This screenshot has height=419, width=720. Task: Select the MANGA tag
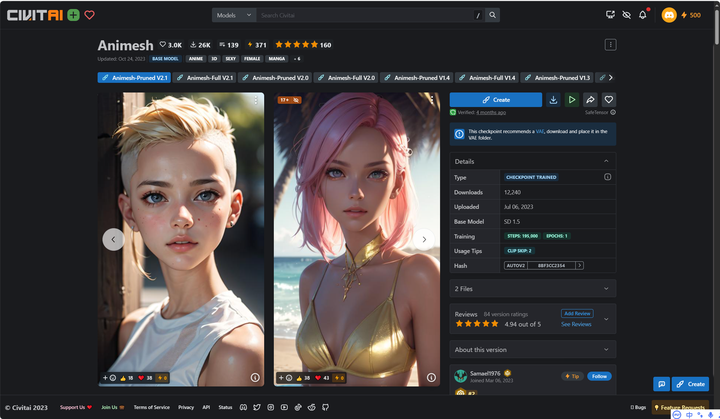[276, 59]
